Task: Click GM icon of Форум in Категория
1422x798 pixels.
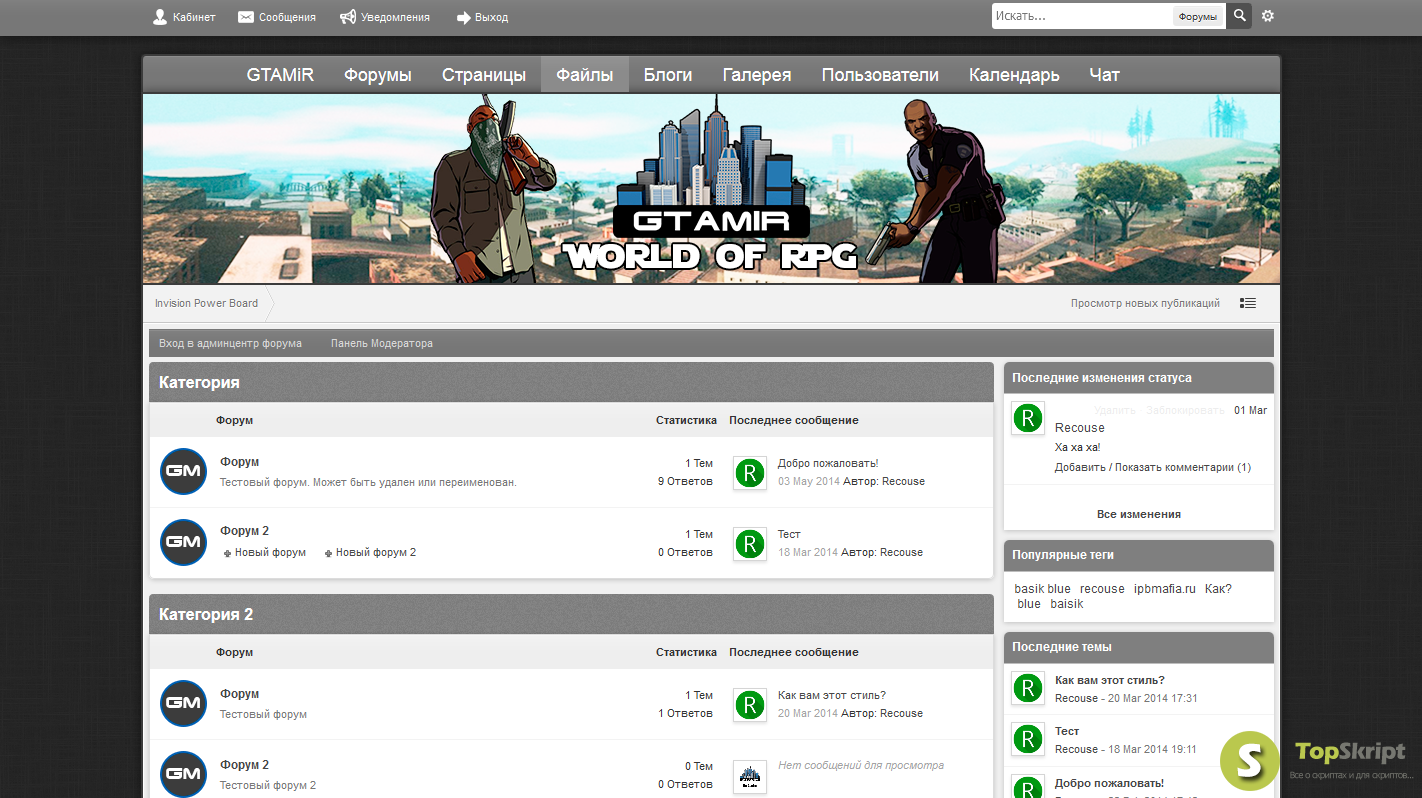Action: tap(183, 471)
